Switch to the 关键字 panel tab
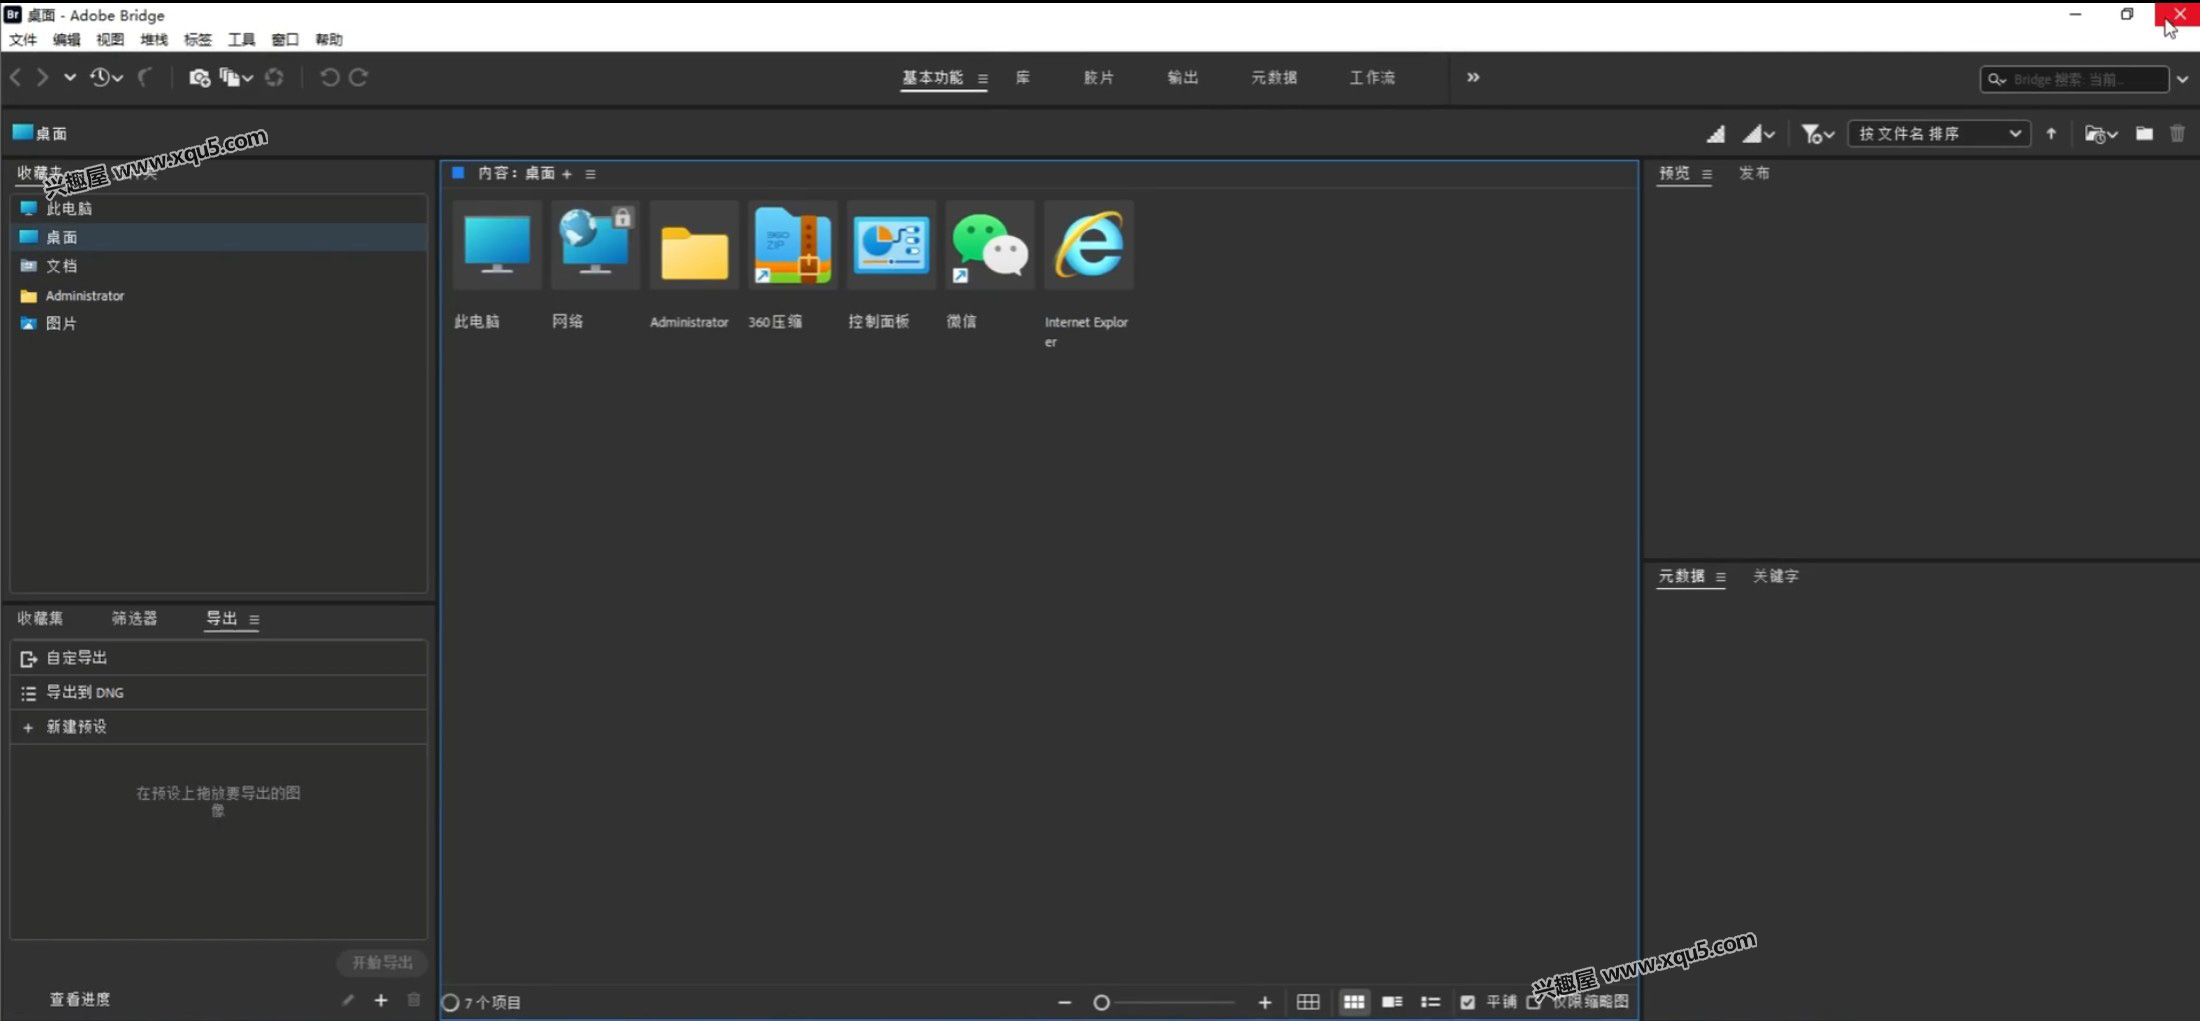The width and height of the screenshot is (2200, 1021). tap(1776, 576)
